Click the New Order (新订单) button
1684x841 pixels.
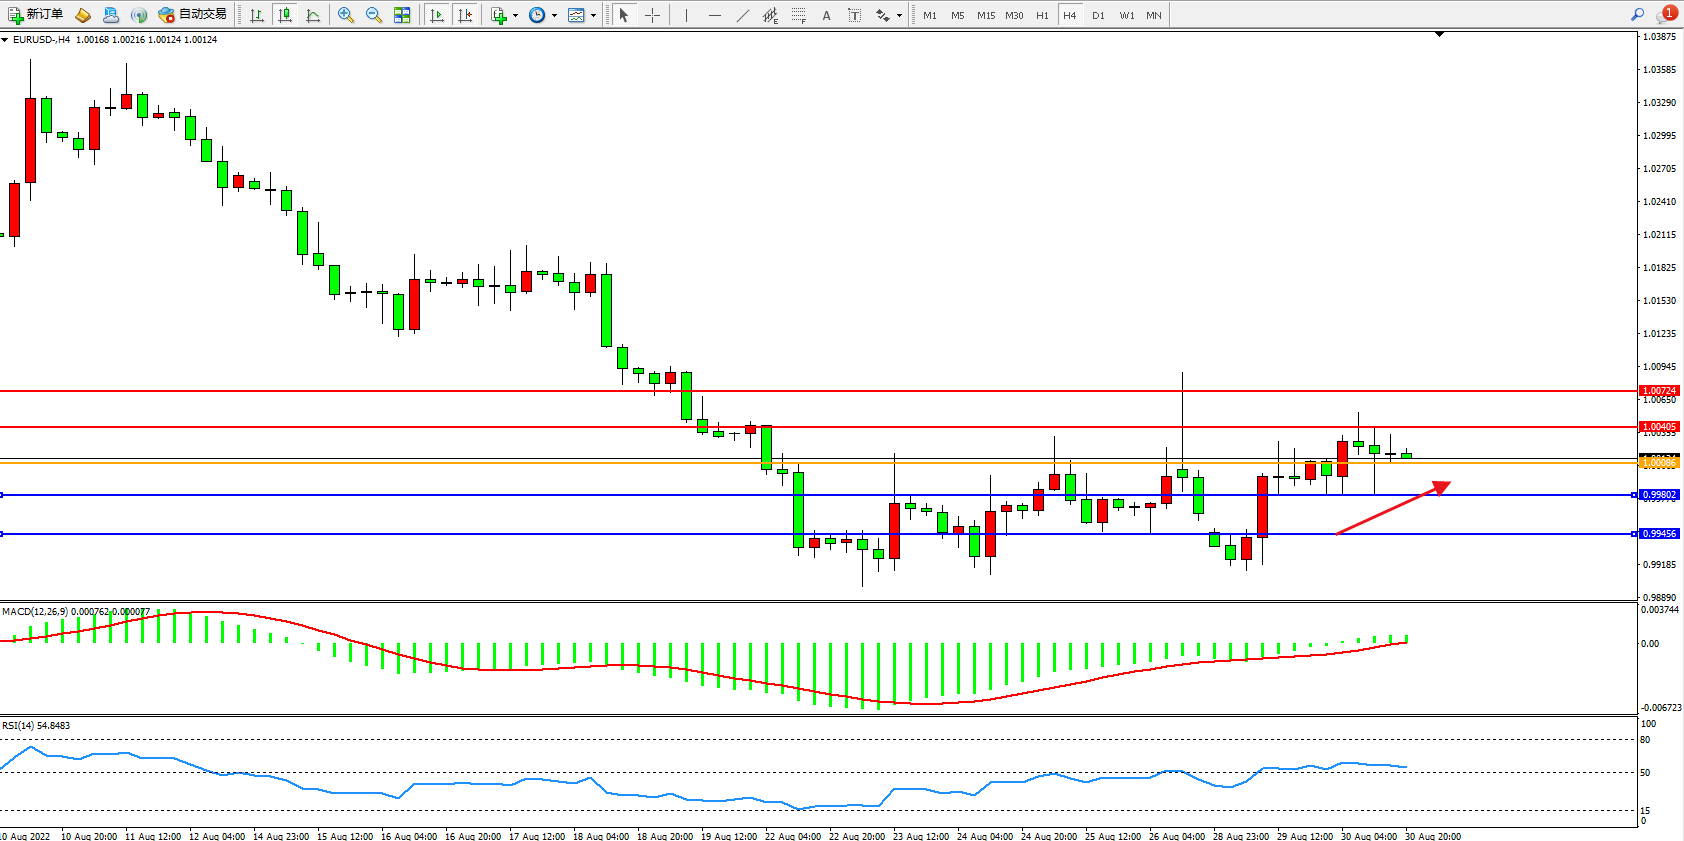click(x=36, y=15)
